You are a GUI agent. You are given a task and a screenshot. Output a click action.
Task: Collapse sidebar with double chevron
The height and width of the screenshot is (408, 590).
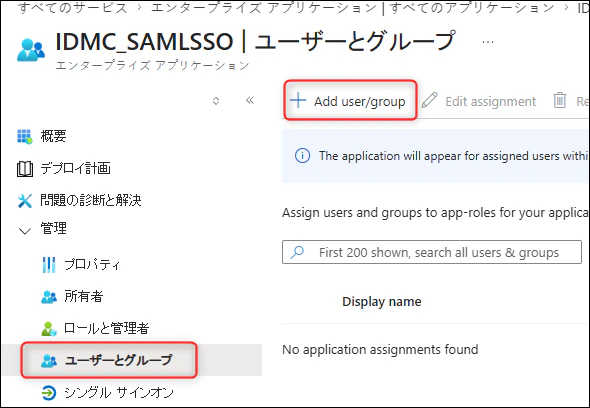click(250, 100)
